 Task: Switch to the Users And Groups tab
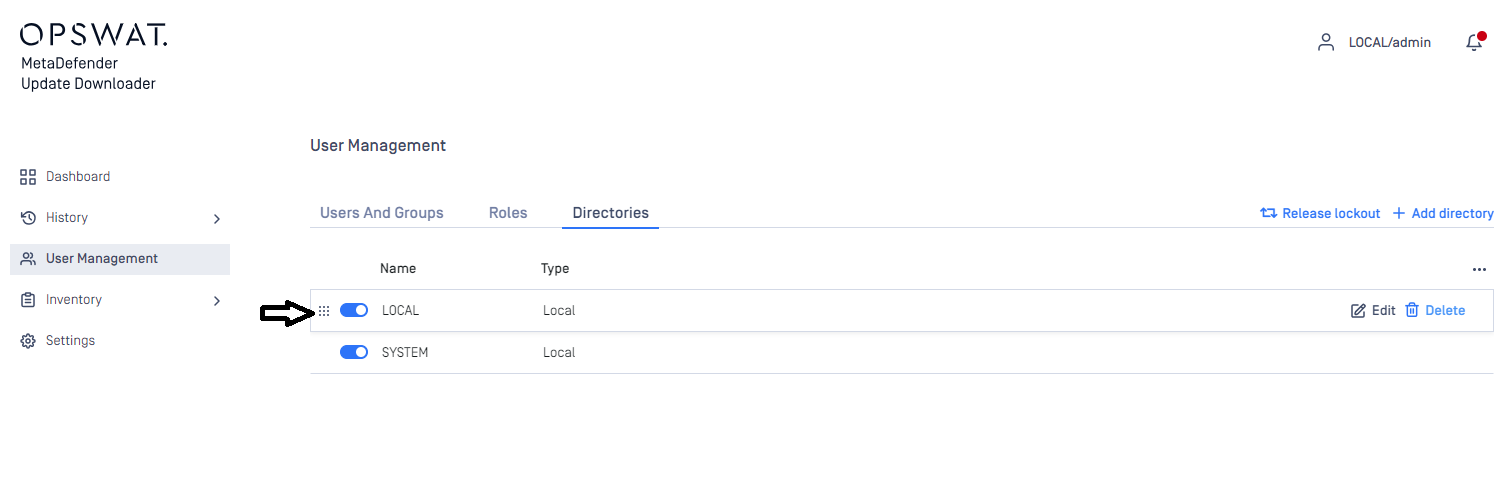381,213
